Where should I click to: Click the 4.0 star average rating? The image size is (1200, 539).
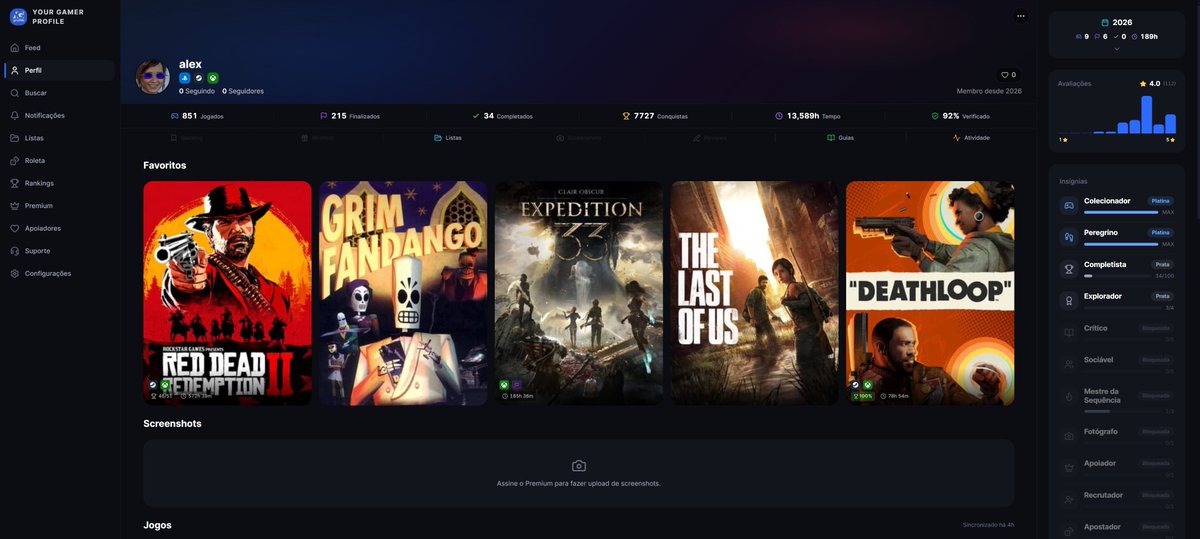(1150, 84)
